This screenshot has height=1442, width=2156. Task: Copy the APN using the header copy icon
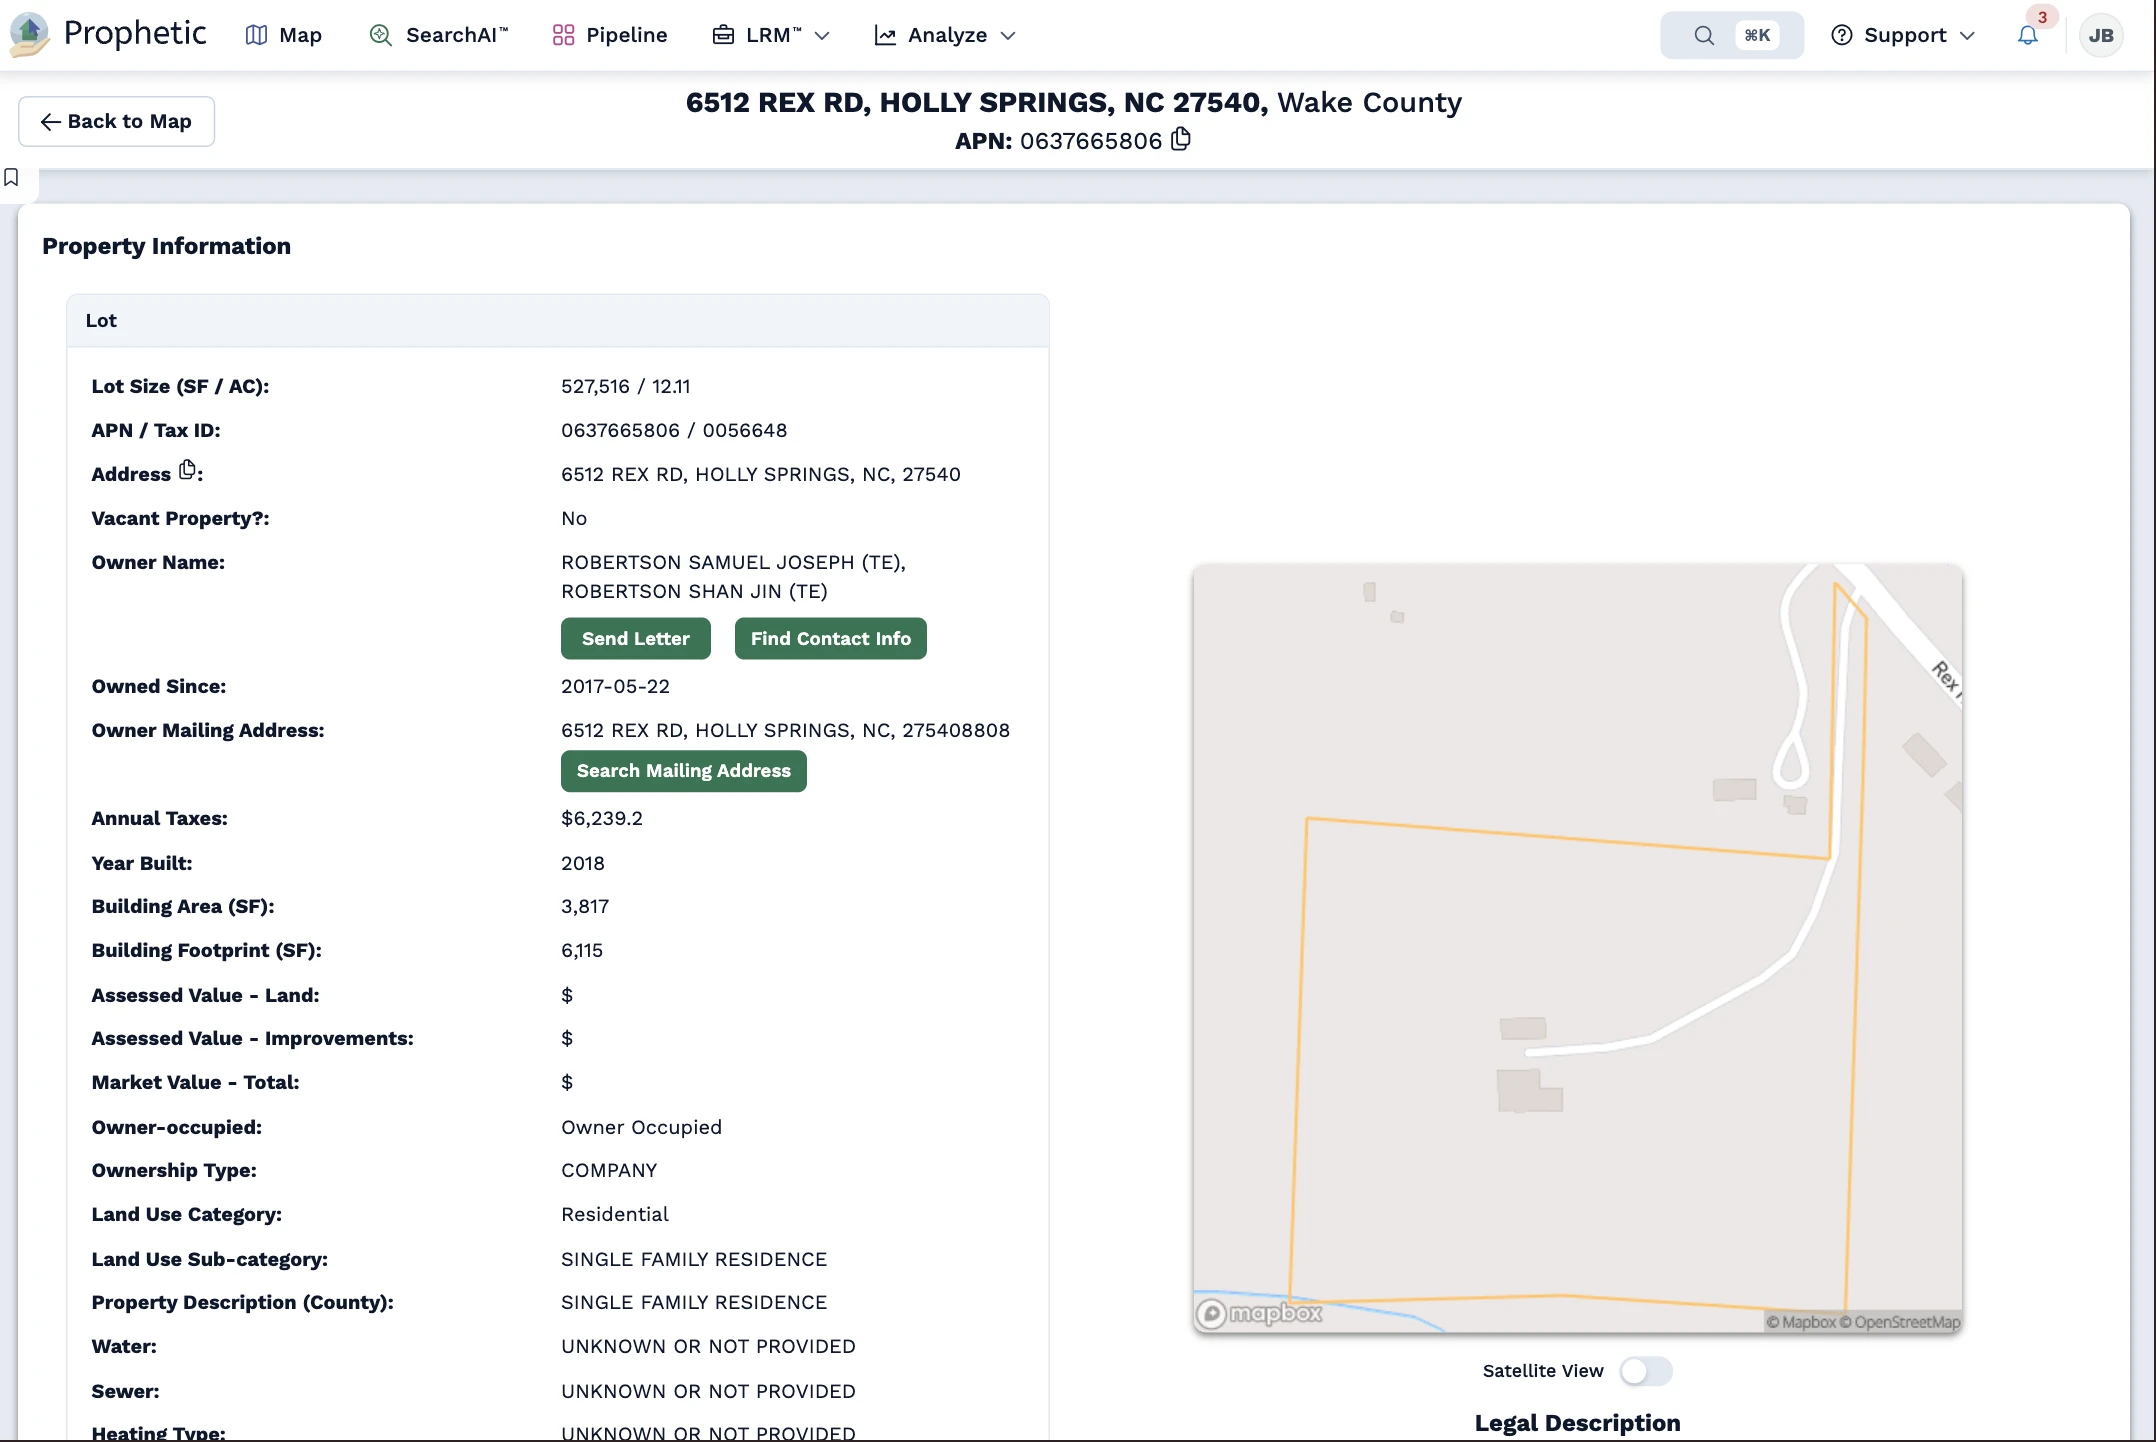tap(1181, 139)
